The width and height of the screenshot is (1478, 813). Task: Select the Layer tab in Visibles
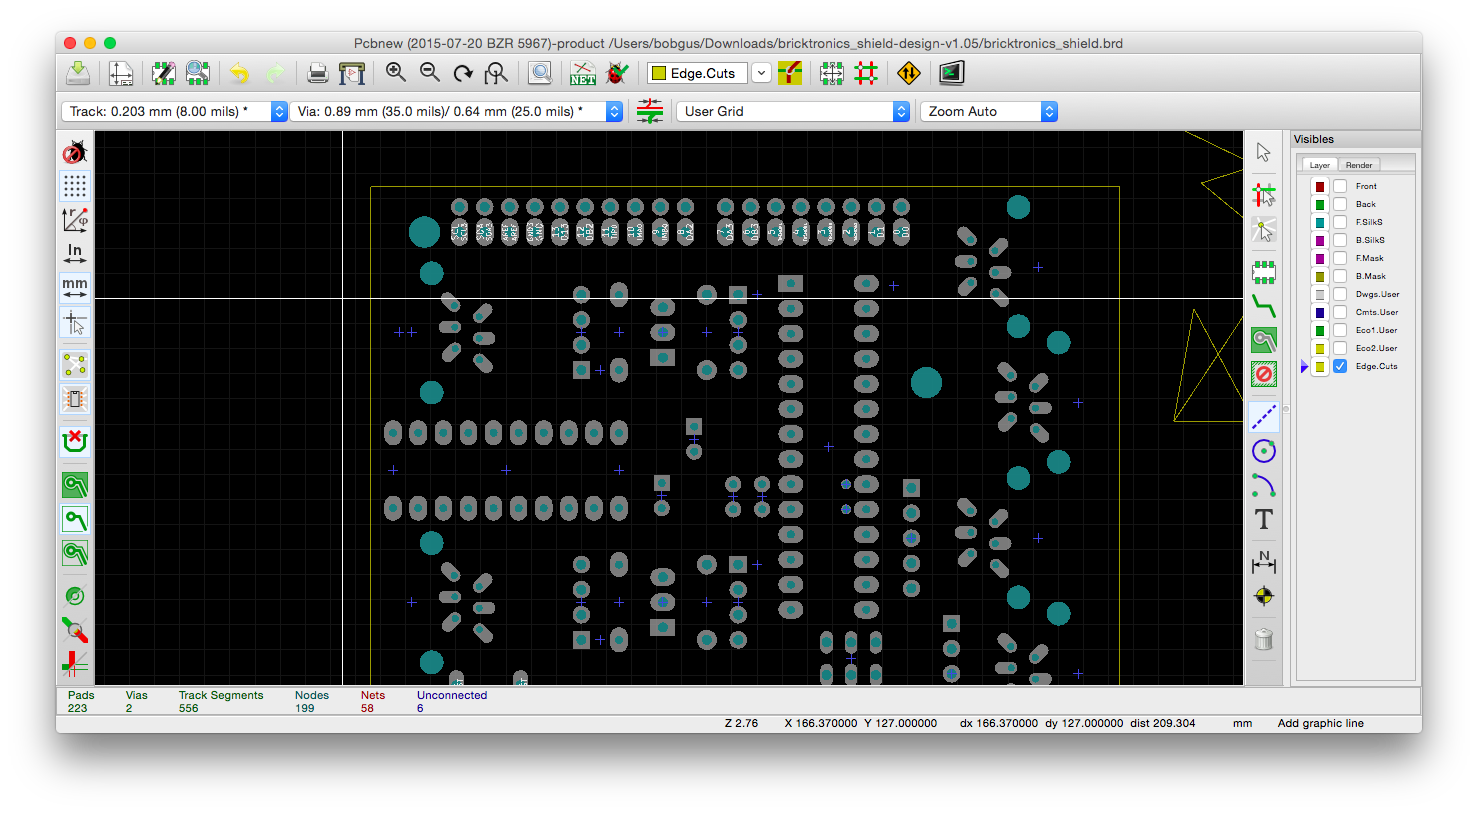[1320, 165]
